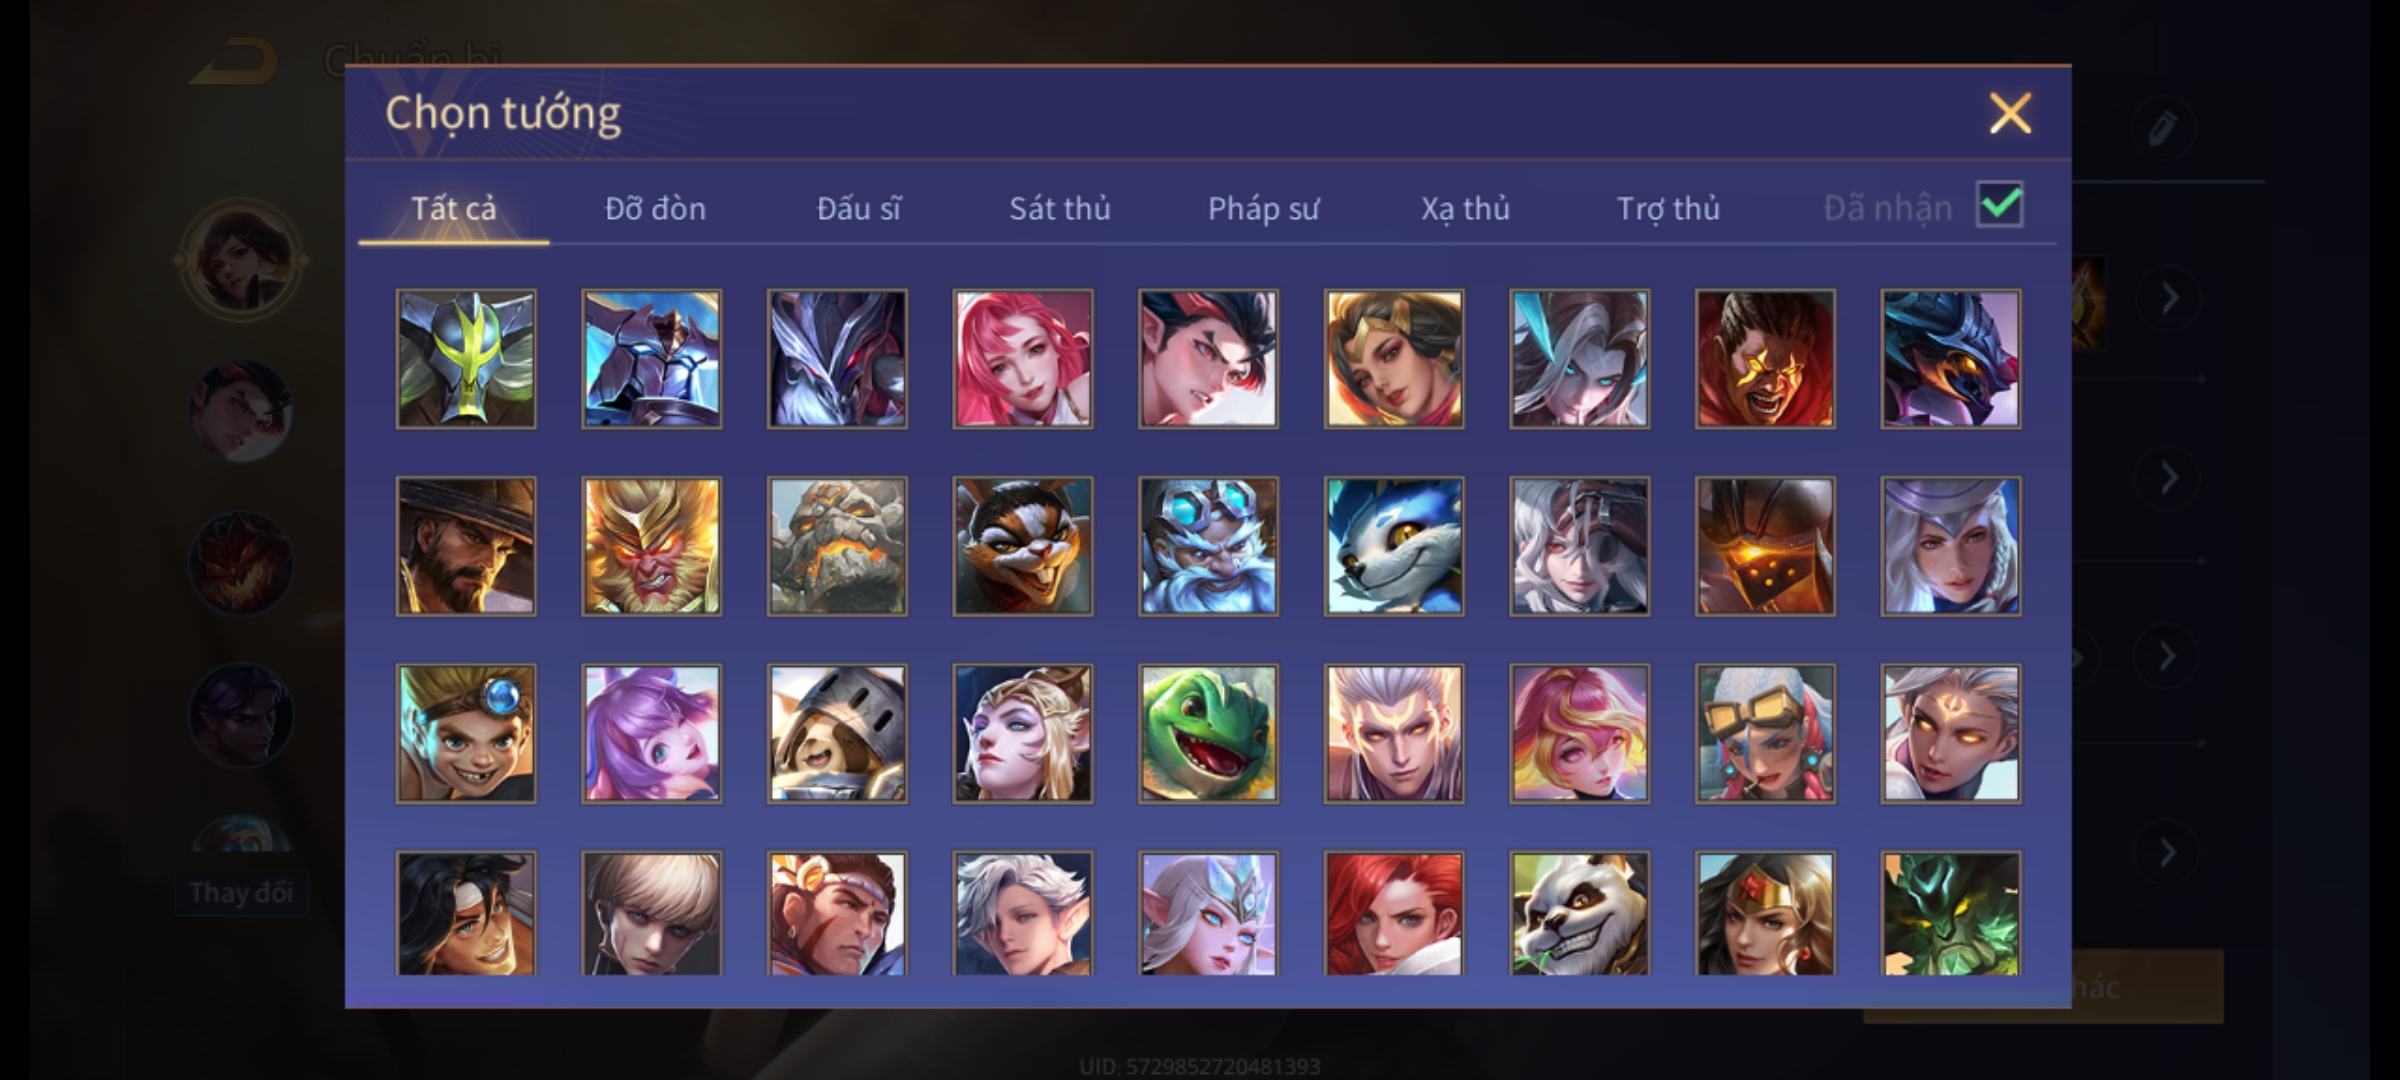Pick the white panda hero portrait
This screenshot has height=1080, width=2400.
tap(1579, 913)
